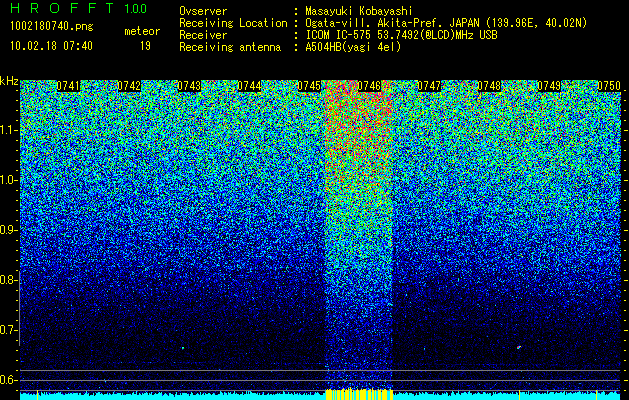
Task: Click the 0750 time marker
Action: 609,86
